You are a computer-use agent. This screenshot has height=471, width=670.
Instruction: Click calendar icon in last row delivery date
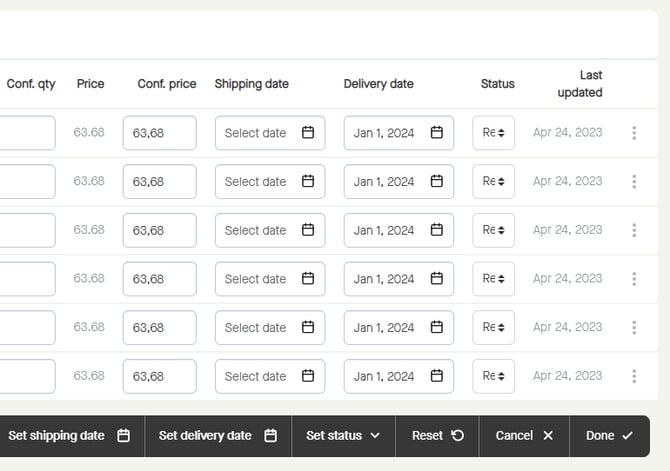coord(437,376)
